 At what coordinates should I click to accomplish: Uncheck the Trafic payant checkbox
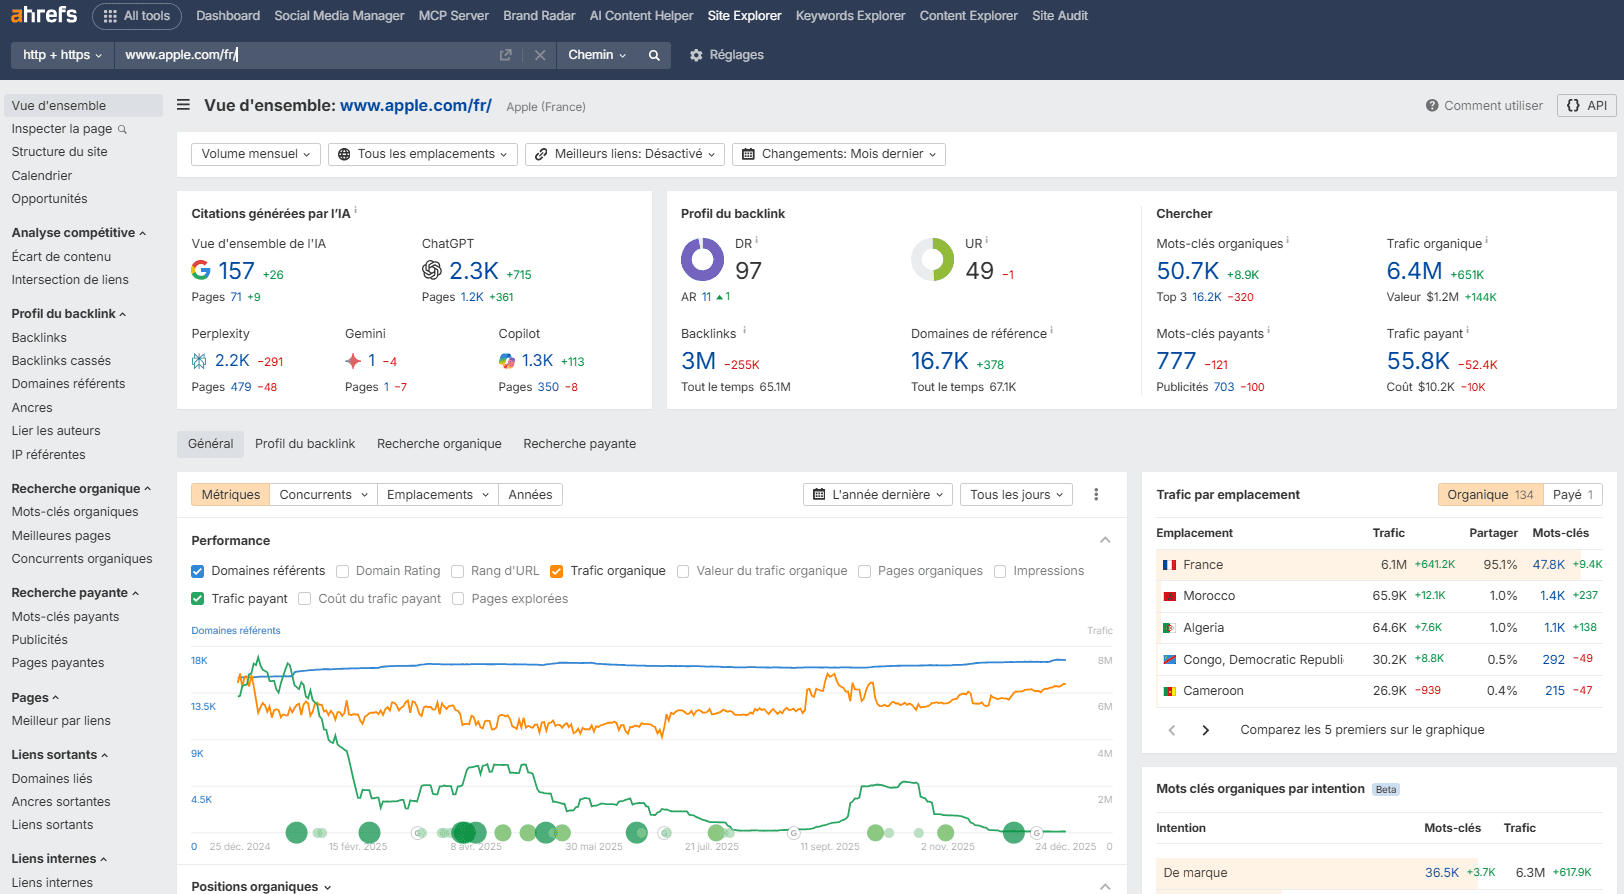pyautogui.click(x=198, y=599)
